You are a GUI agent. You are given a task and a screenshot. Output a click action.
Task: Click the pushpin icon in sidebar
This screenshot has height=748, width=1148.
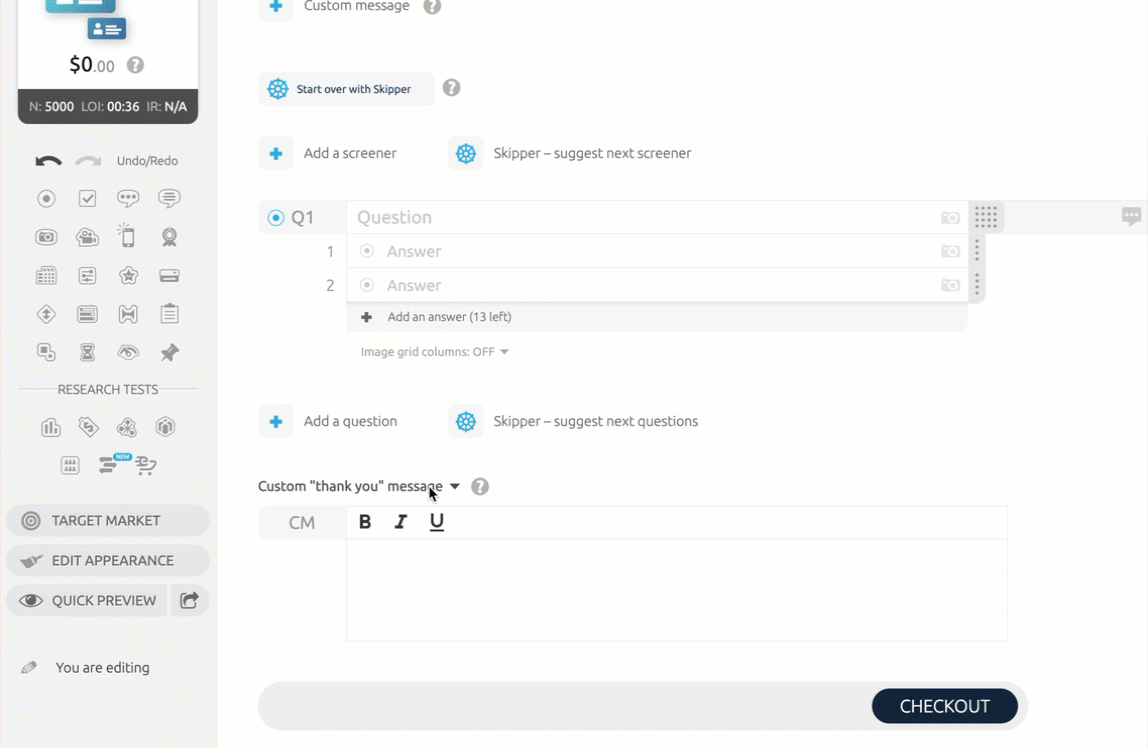pyautogui.click(x=169, y=352)
